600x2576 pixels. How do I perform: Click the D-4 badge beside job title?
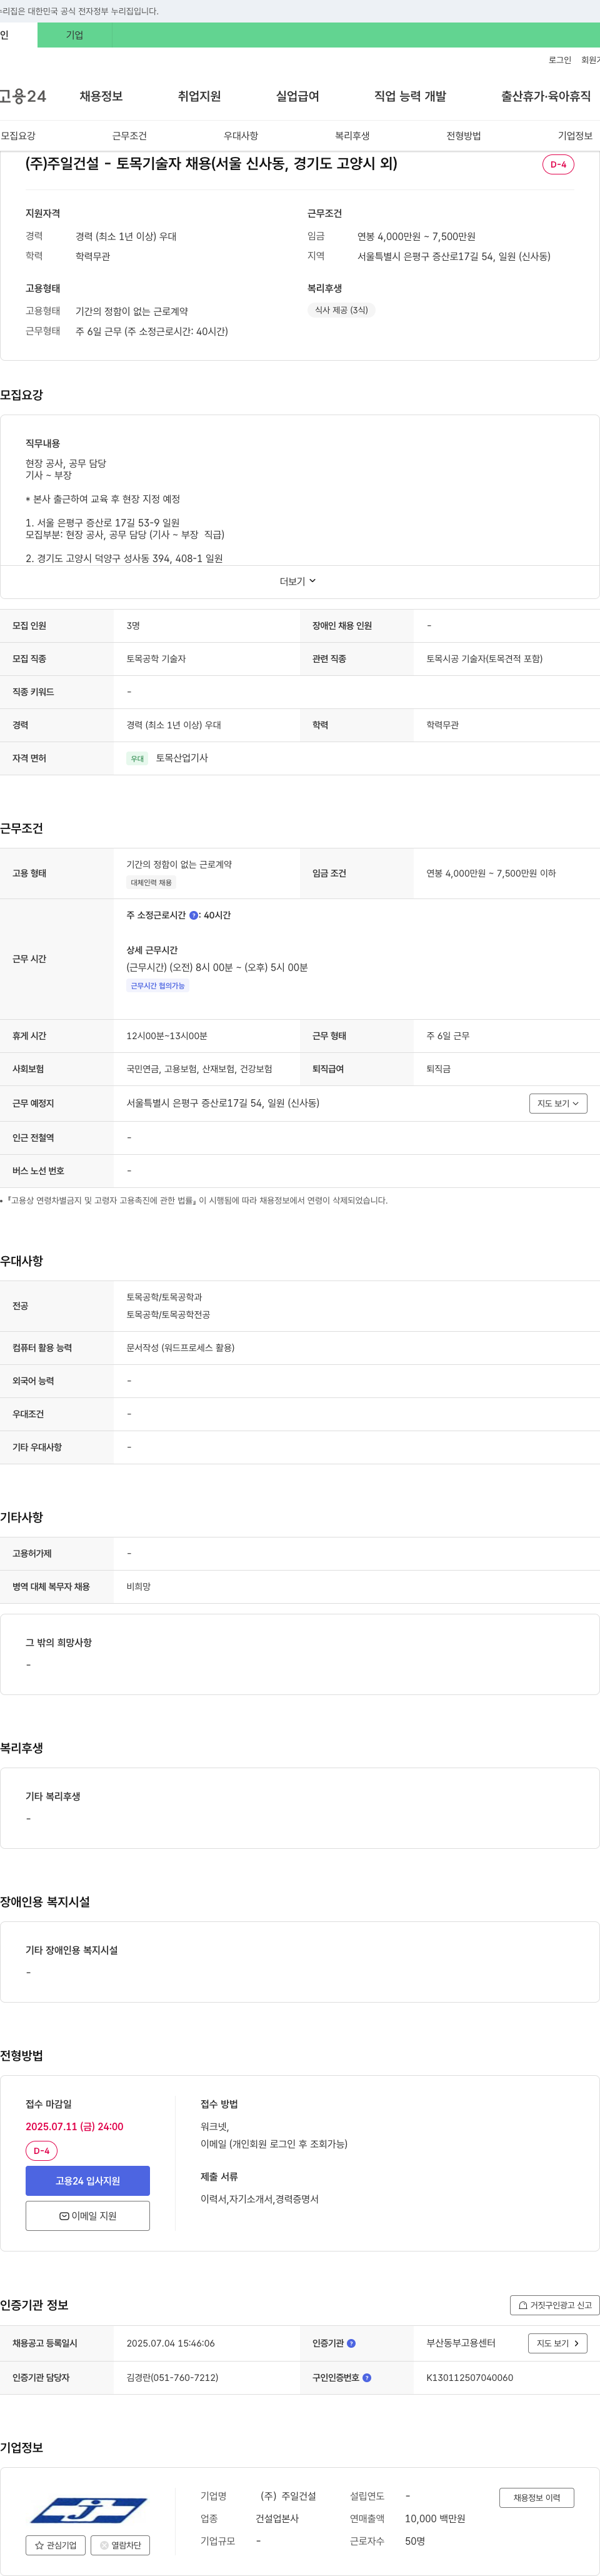[558, 164]
